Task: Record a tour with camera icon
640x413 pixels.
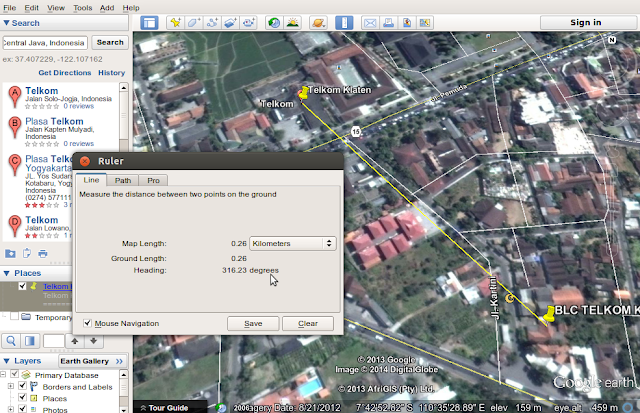Action: point(249,23)
